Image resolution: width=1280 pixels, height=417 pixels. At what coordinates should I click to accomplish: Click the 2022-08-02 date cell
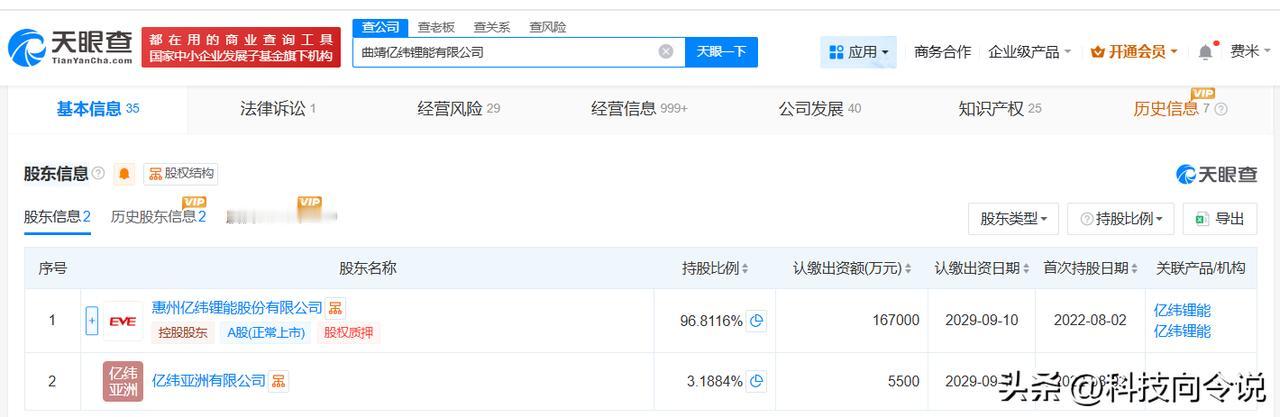(x=1090, y=321)
